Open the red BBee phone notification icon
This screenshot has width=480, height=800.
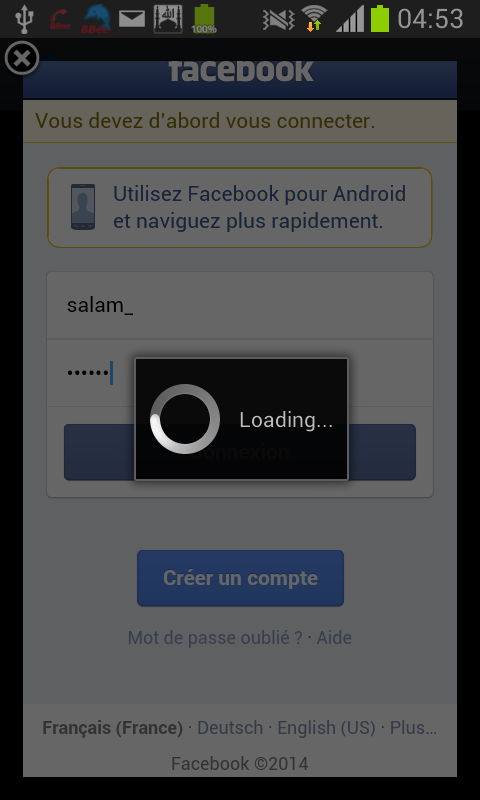click(60, 19)
